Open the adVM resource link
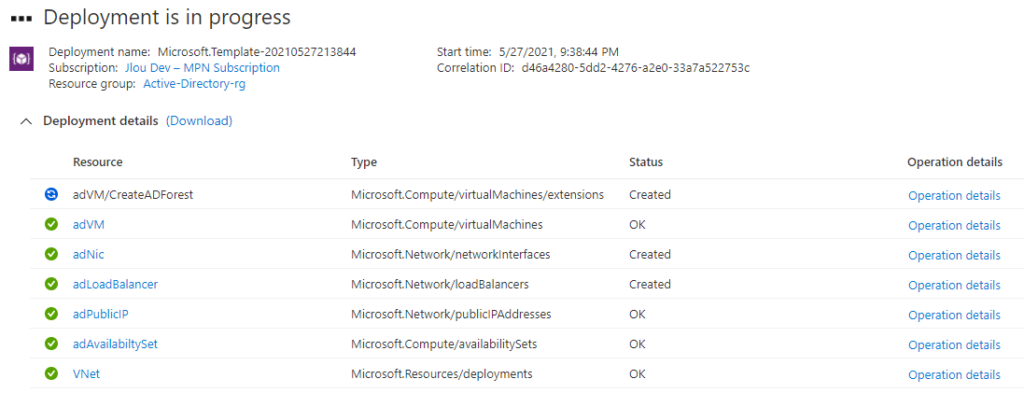 coord(89,224)
